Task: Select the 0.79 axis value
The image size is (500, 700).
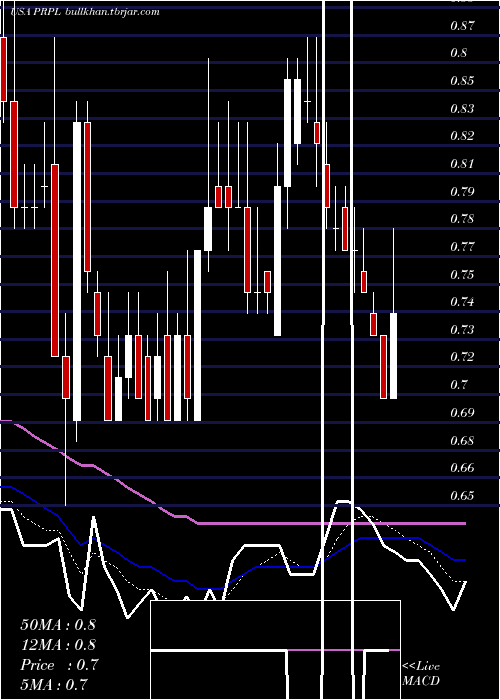Action: click(x=462, y=192)
